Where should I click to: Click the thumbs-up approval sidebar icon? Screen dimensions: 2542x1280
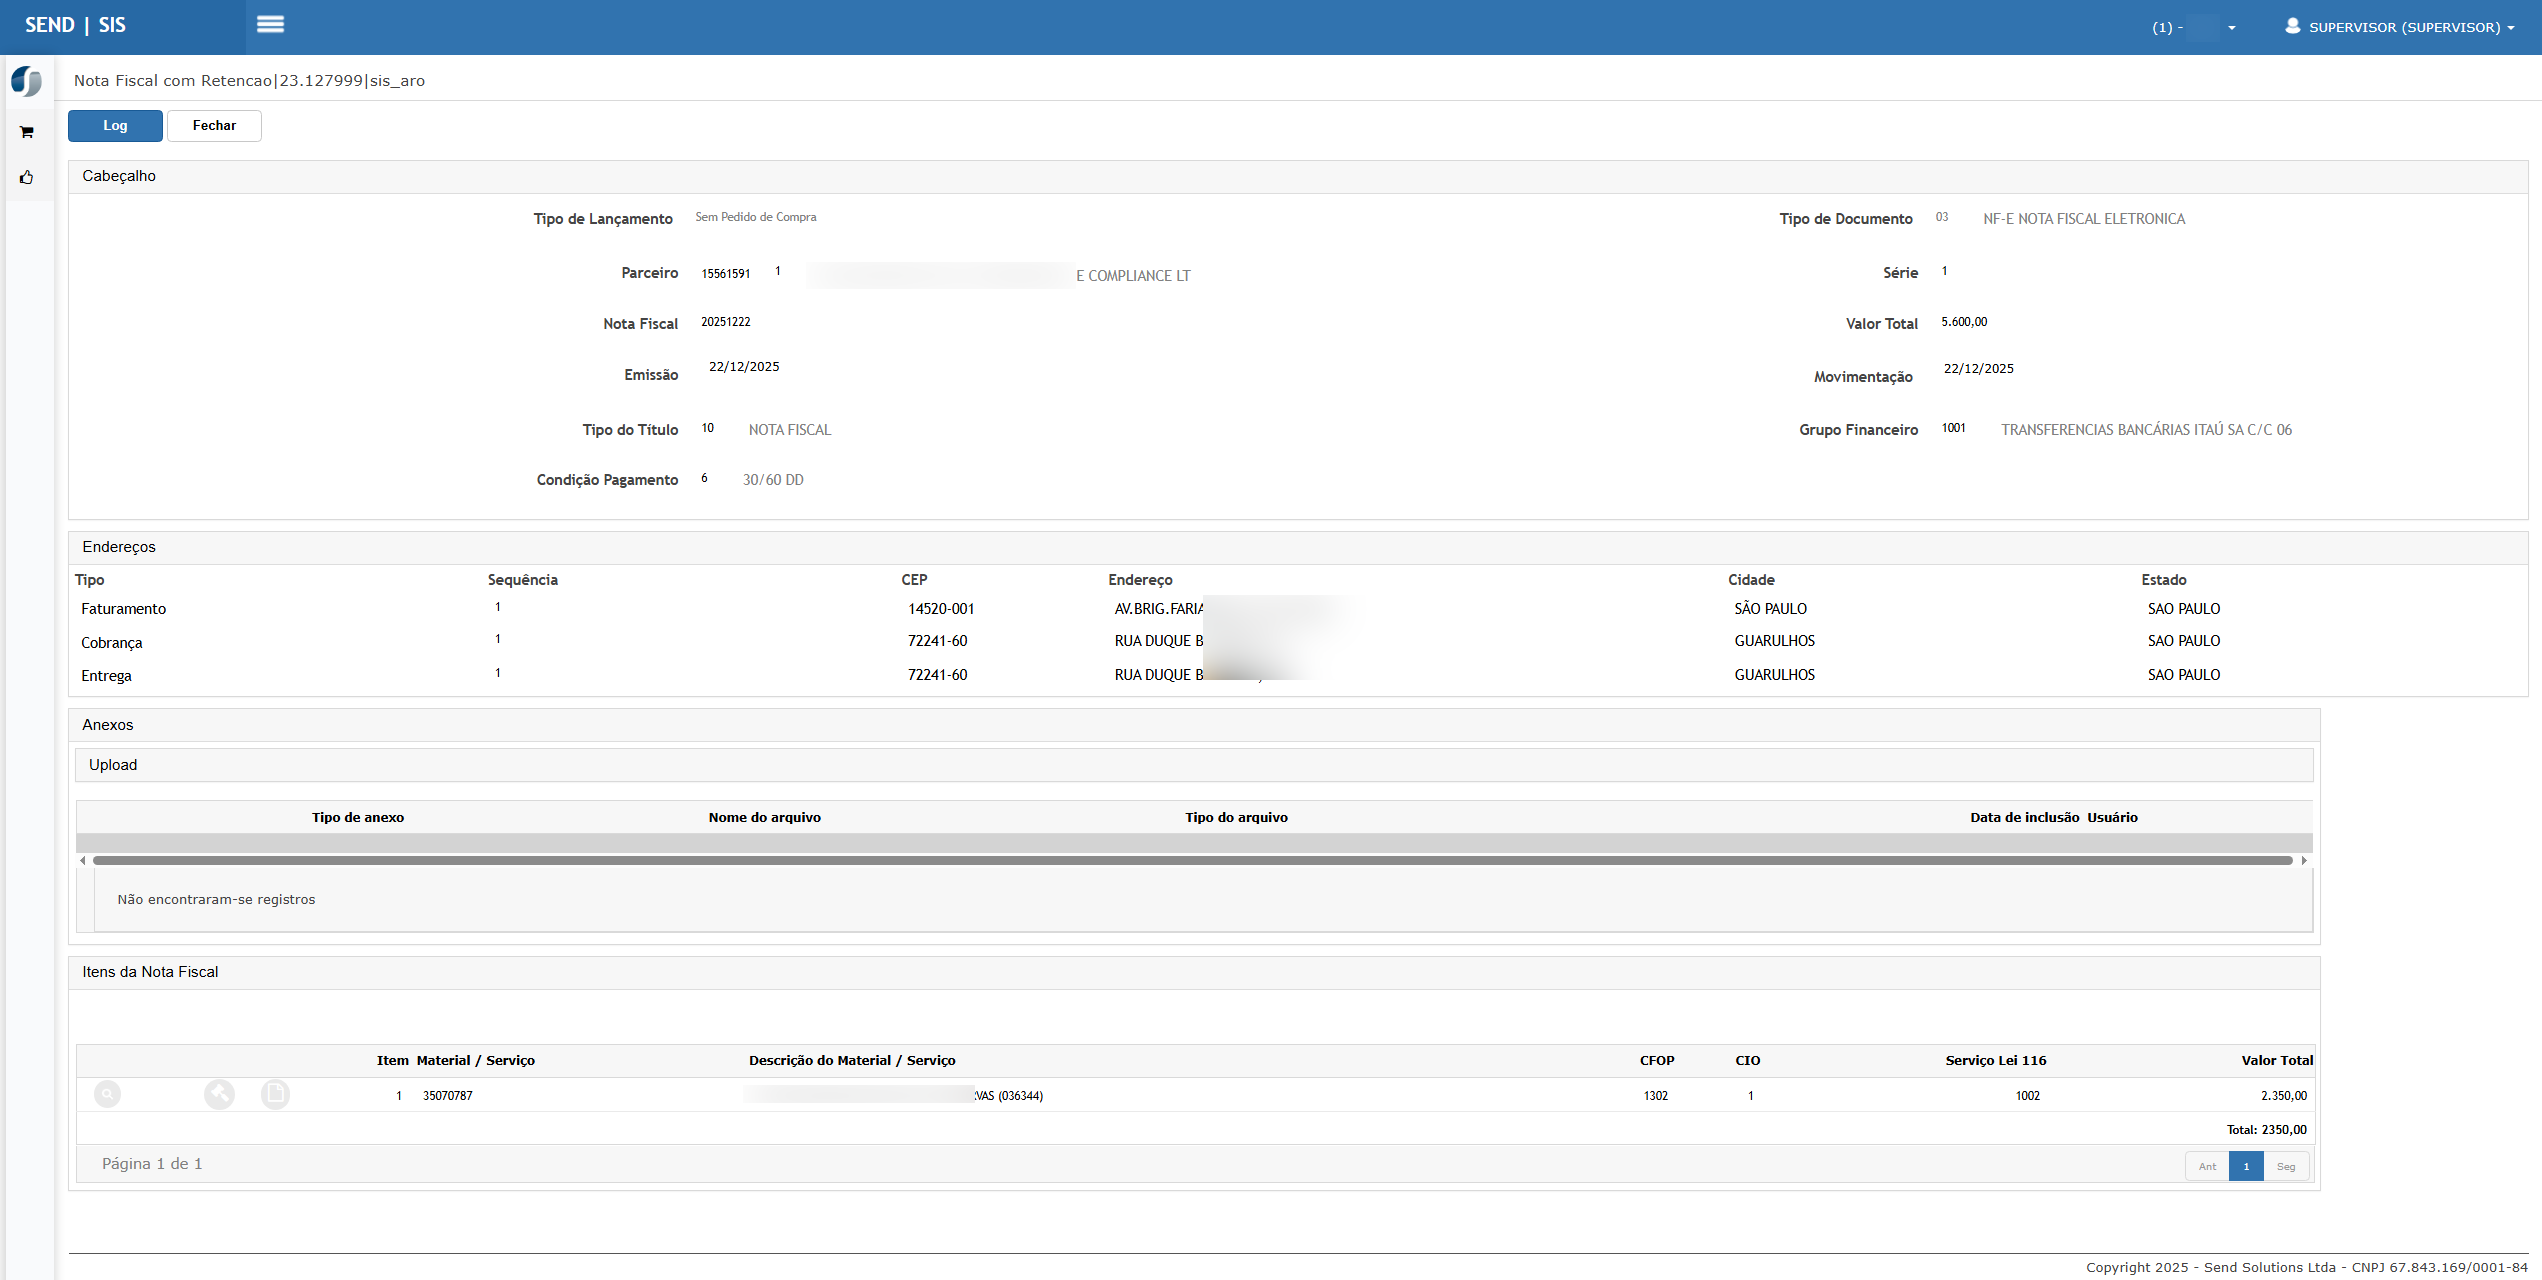pos(27,177)
